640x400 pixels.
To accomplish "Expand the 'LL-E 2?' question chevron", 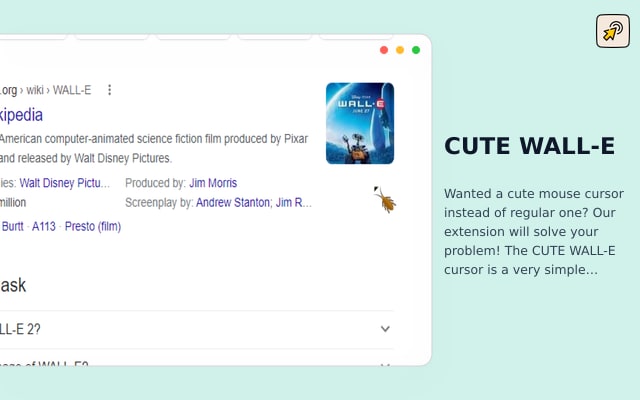I will point(385,329).
